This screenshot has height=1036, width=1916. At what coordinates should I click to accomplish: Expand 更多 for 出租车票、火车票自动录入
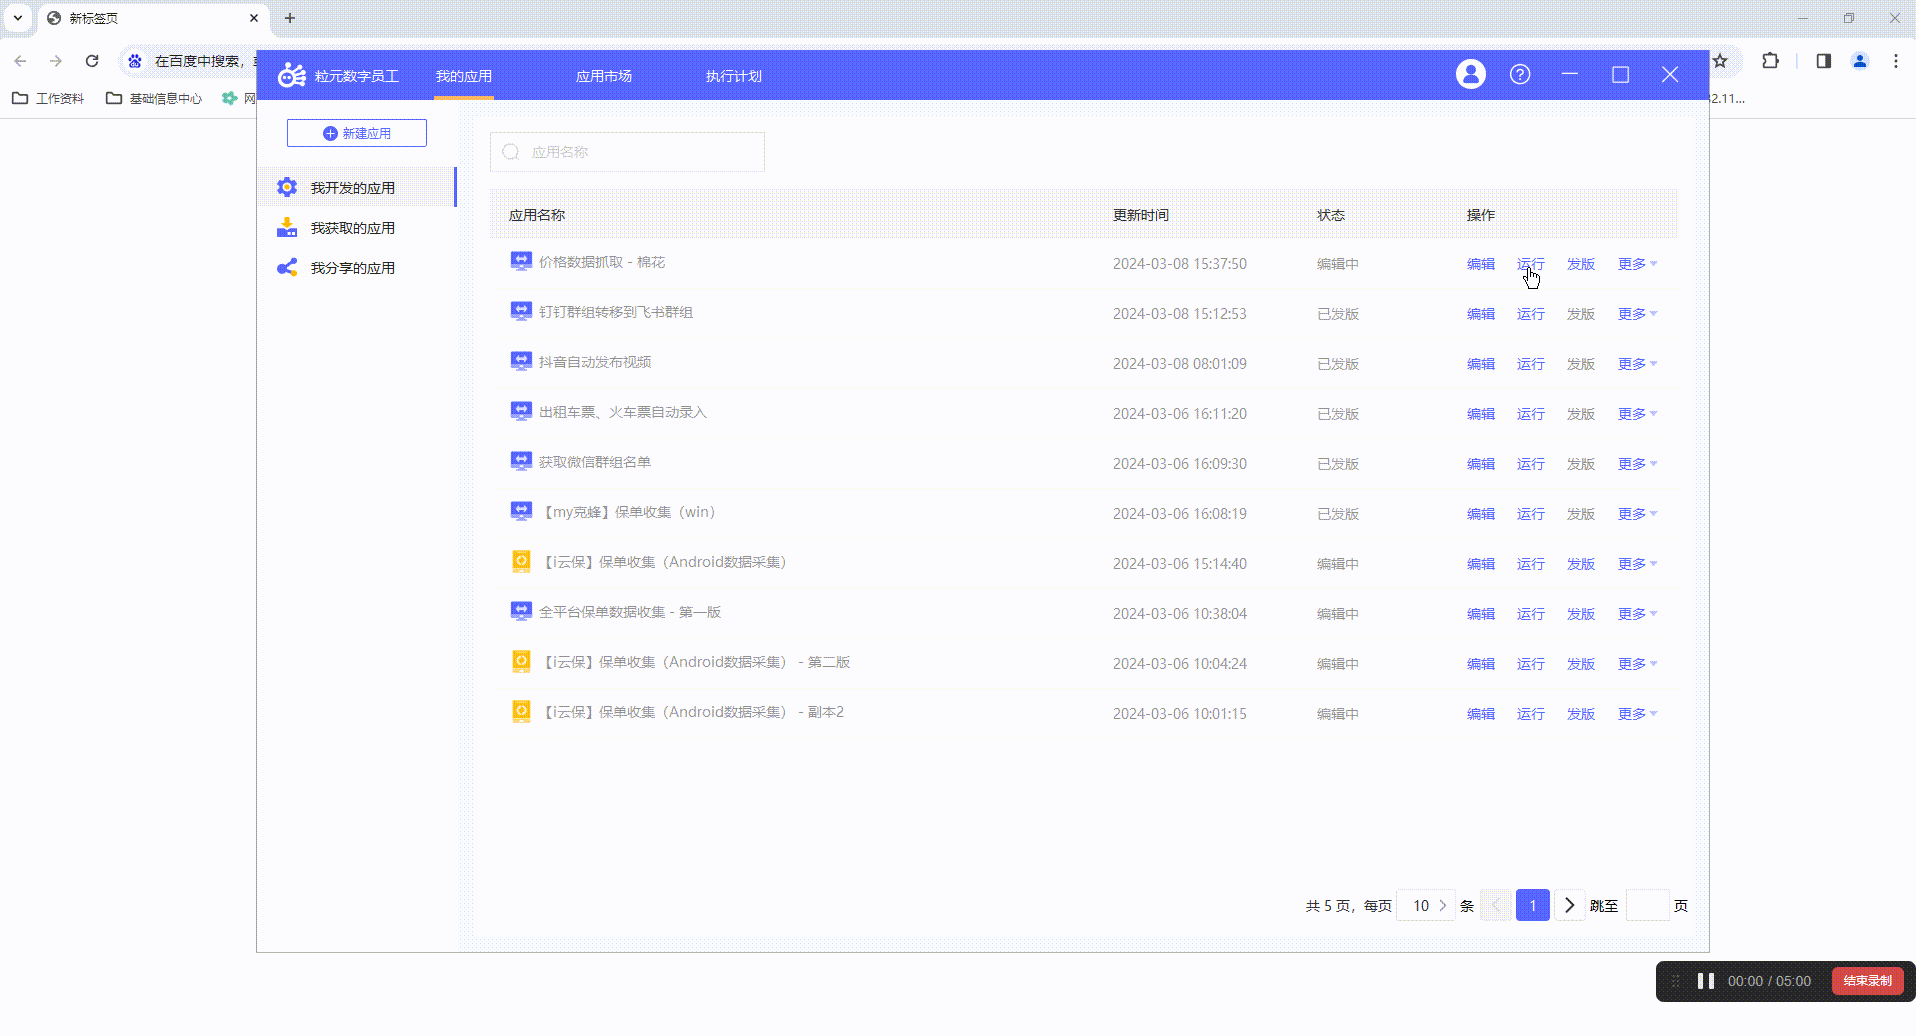(x=1637, y=414)
